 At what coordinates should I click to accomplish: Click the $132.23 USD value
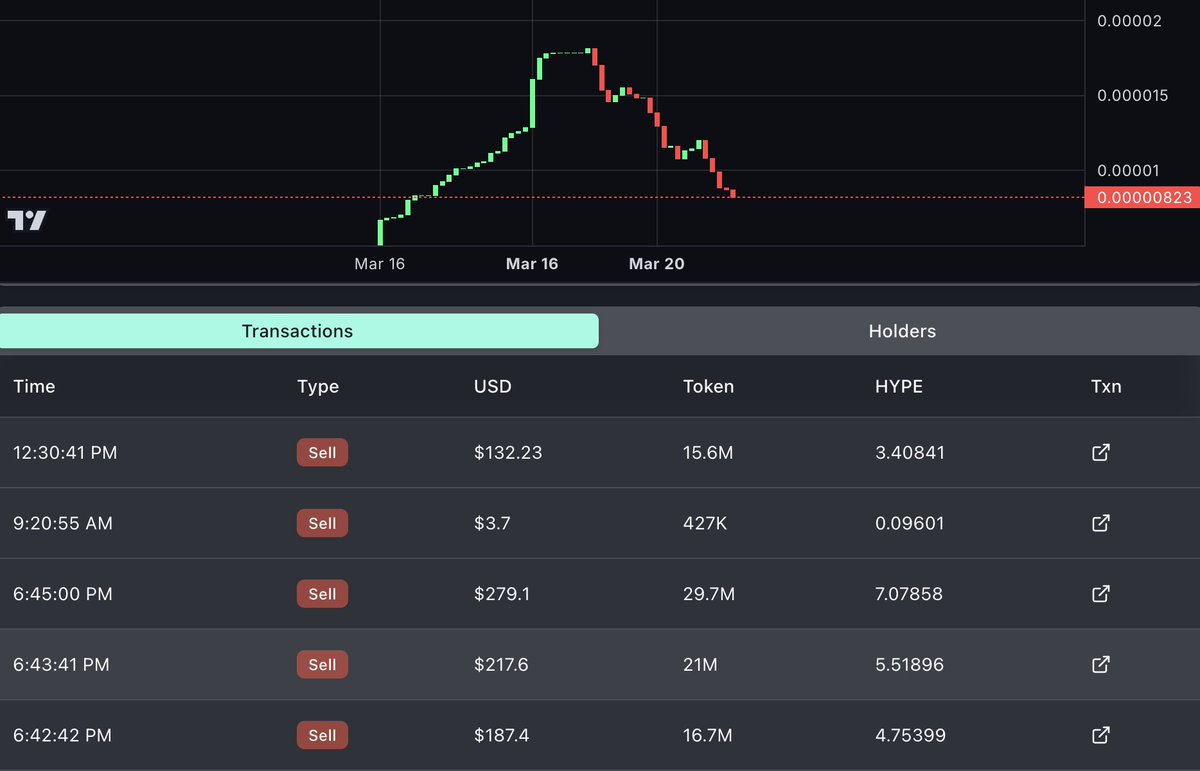coord(508,452)
